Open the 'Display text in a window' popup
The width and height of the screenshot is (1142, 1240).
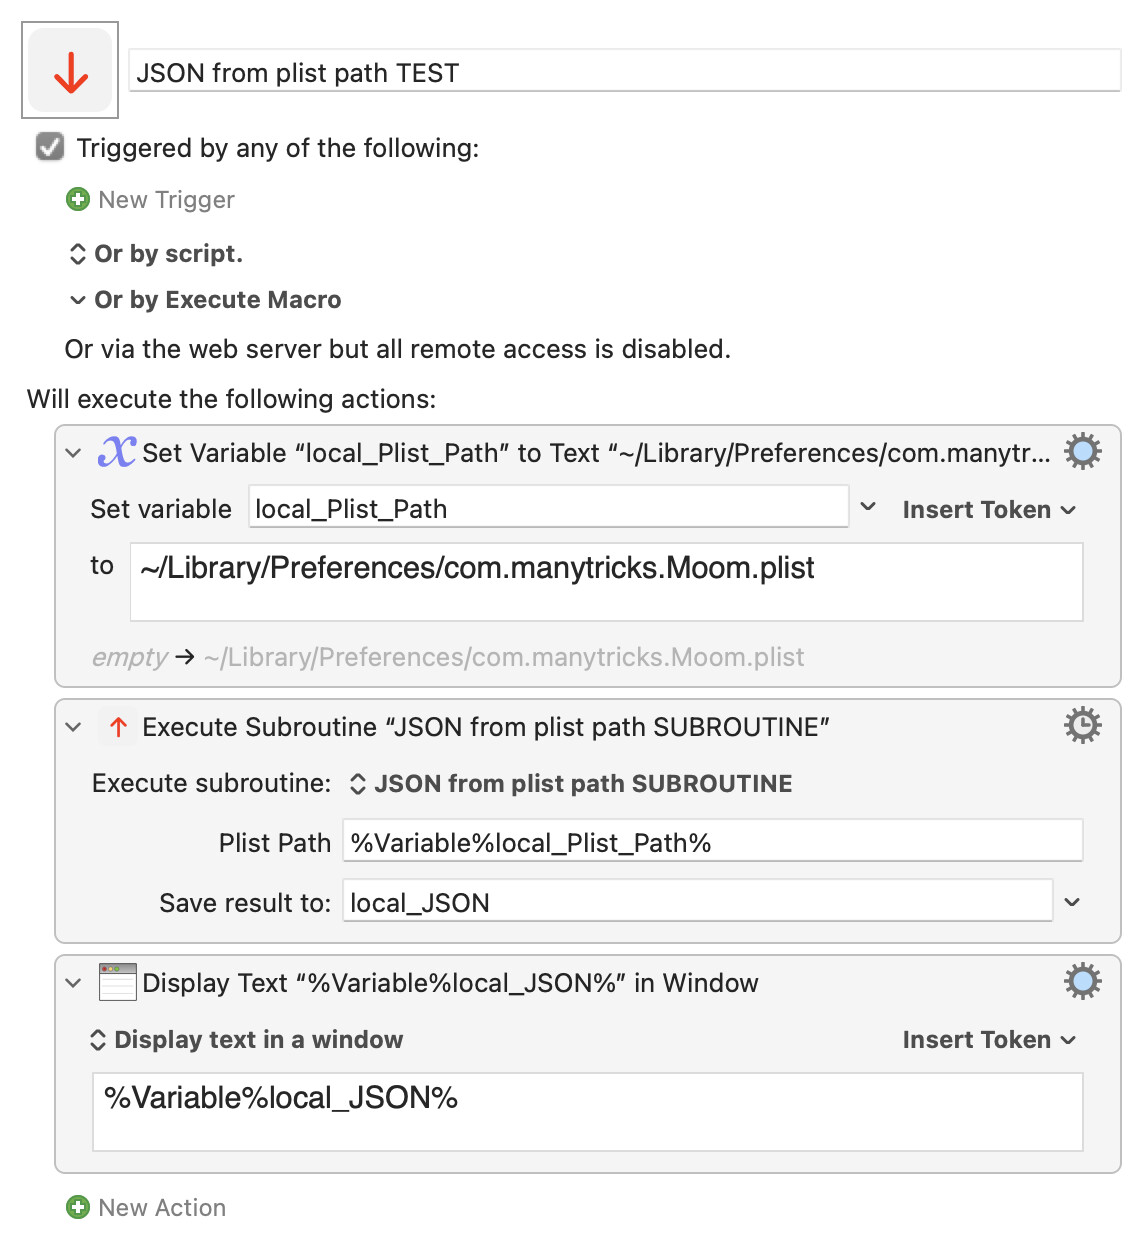coord(247,1040)
